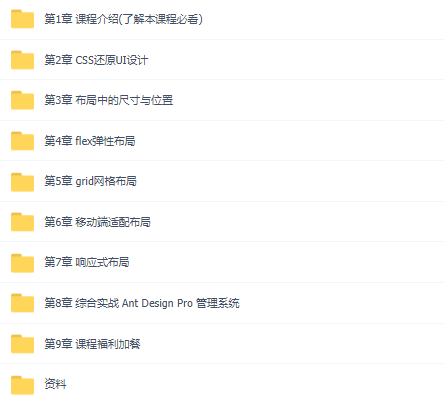Image resolution: width=444 pixels, height=401 pixels.
Task: Open the 第1章 课程介绍 folder icon
Action: tap(22, 19)
